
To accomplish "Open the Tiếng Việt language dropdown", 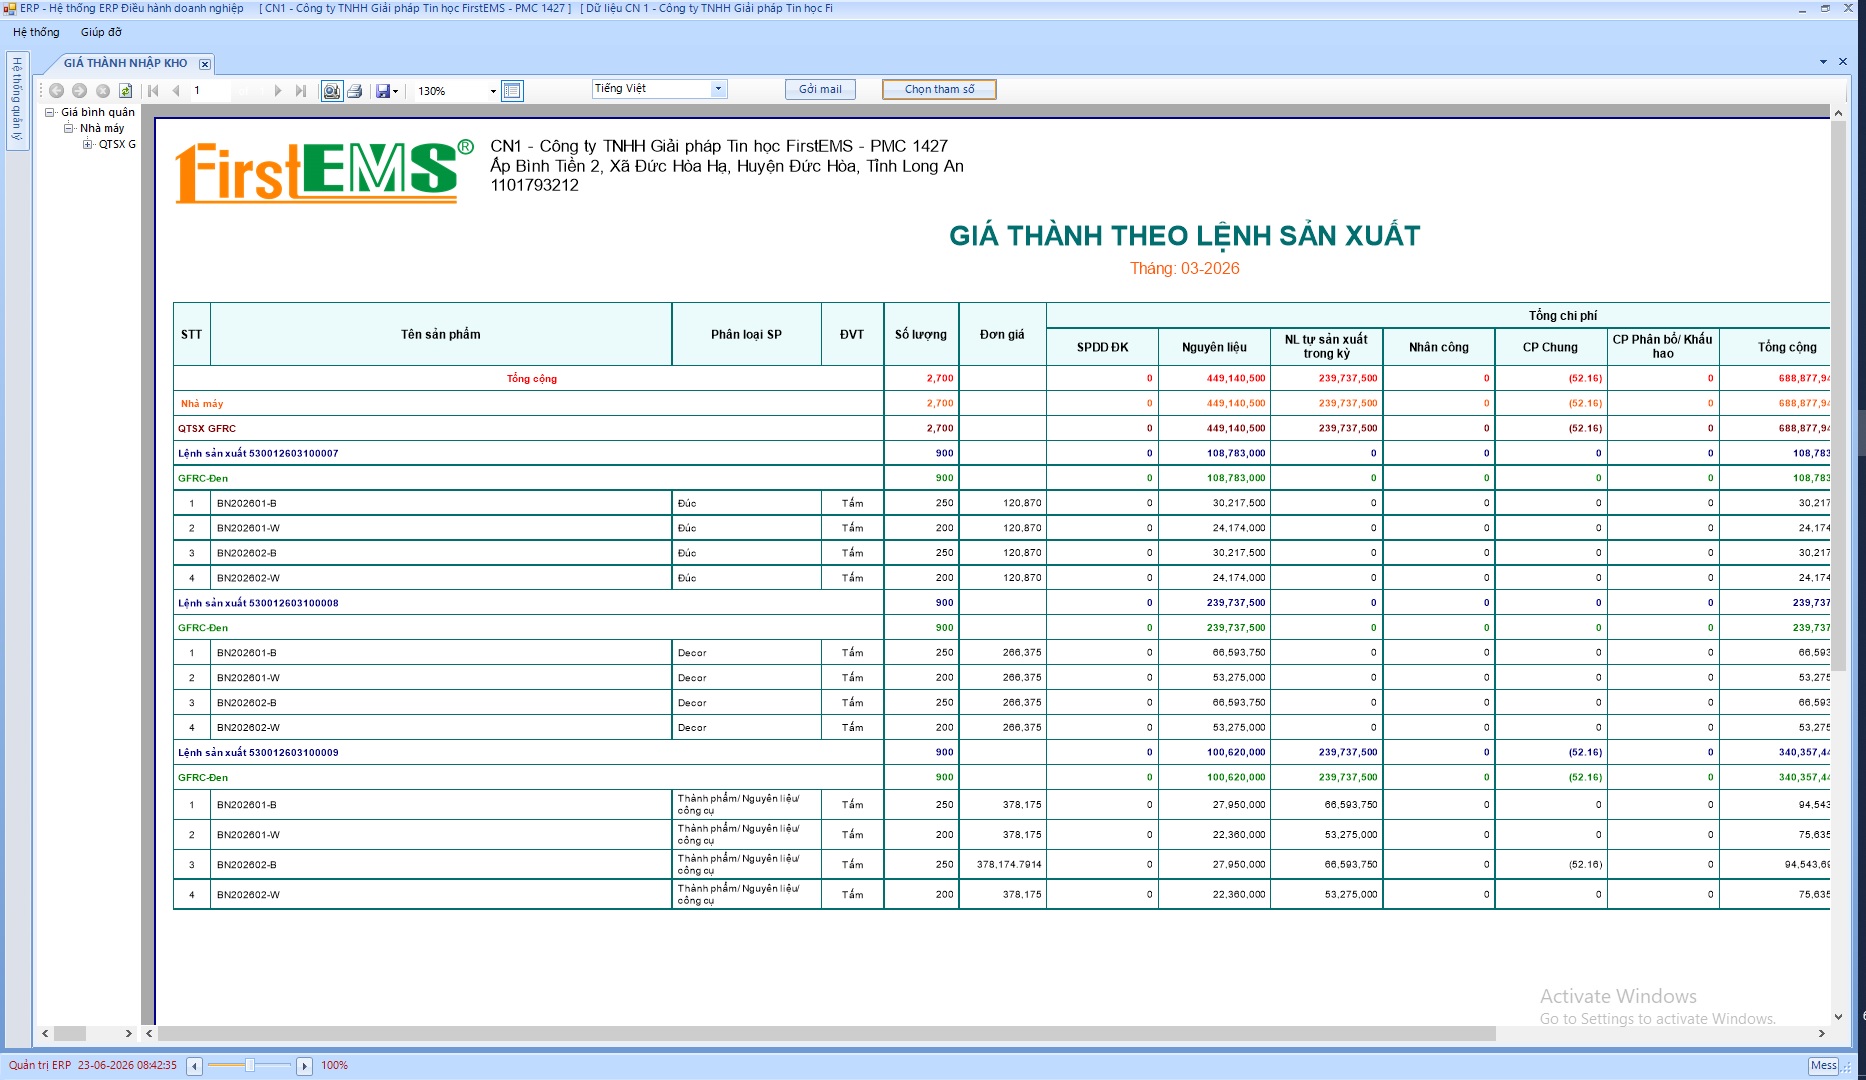I will [x=718, y=89].
